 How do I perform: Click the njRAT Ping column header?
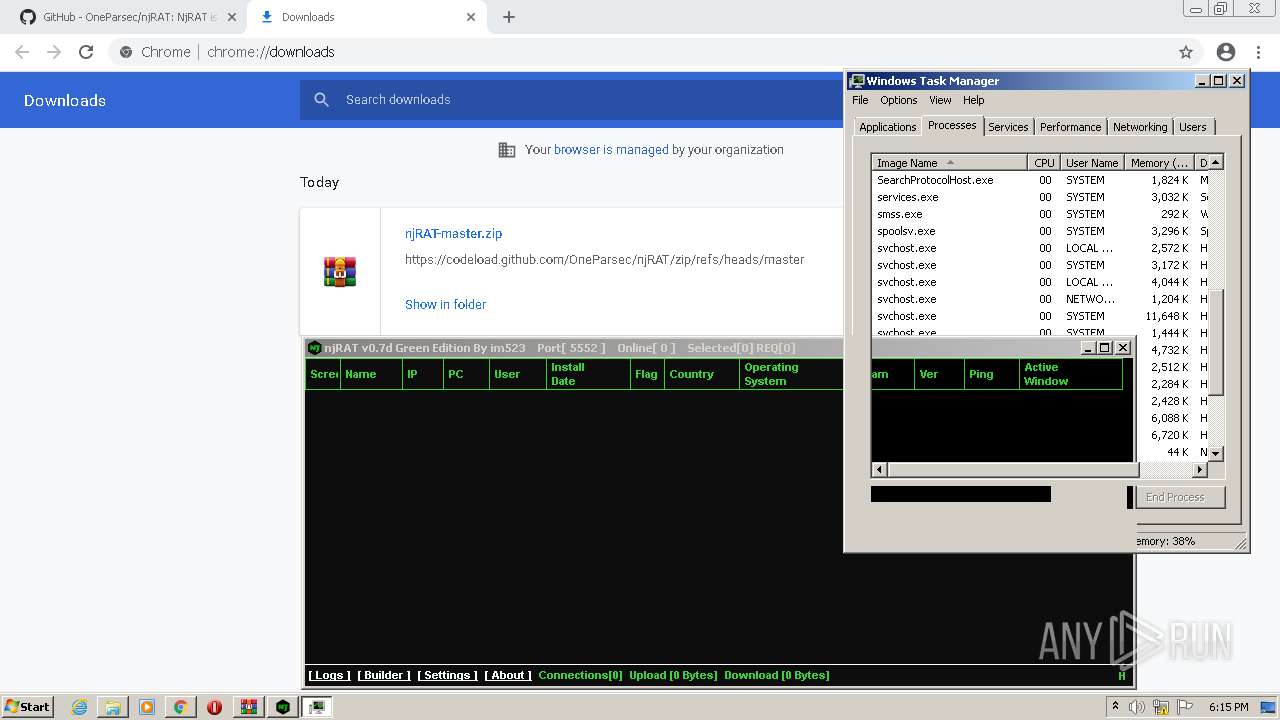[991, 374]
